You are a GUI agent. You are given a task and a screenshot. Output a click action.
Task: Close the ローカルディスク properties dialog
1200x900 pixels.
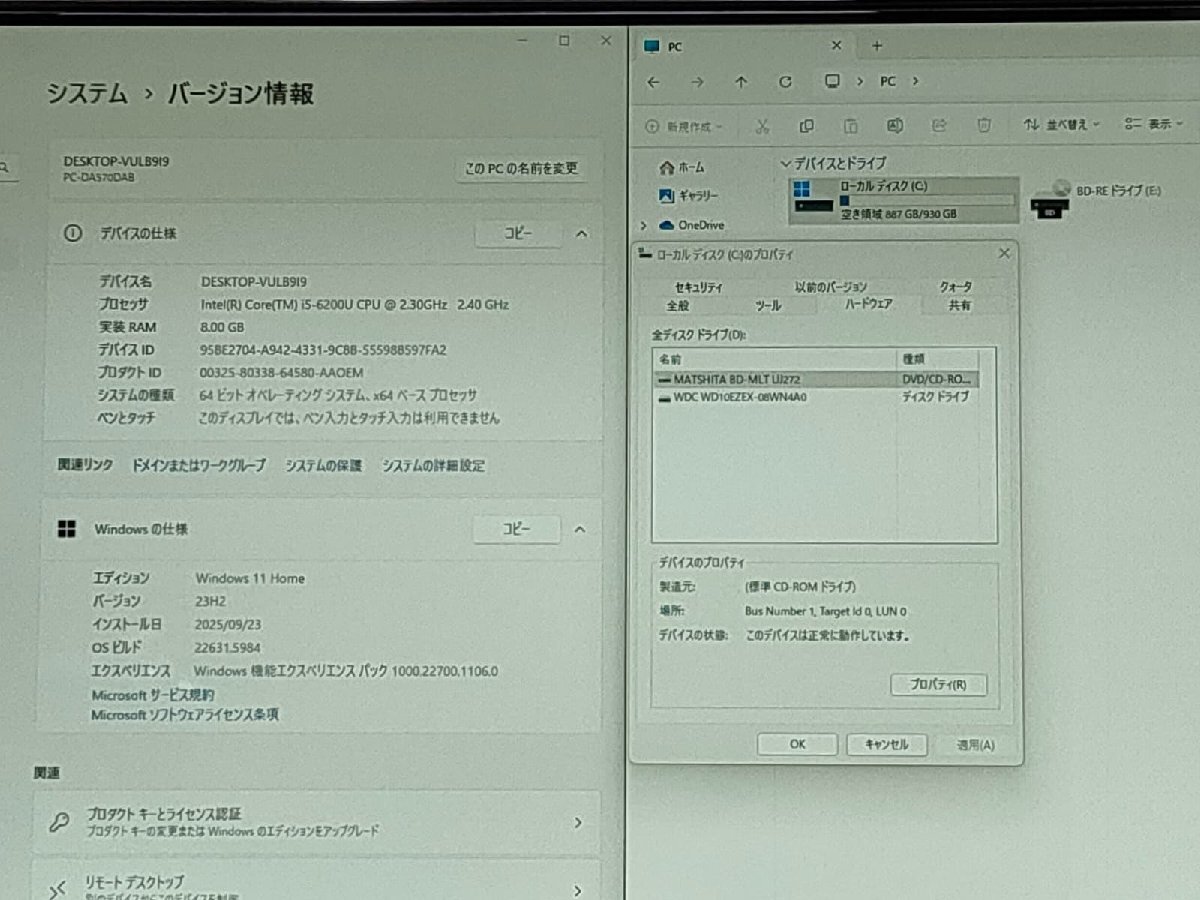1004,254
